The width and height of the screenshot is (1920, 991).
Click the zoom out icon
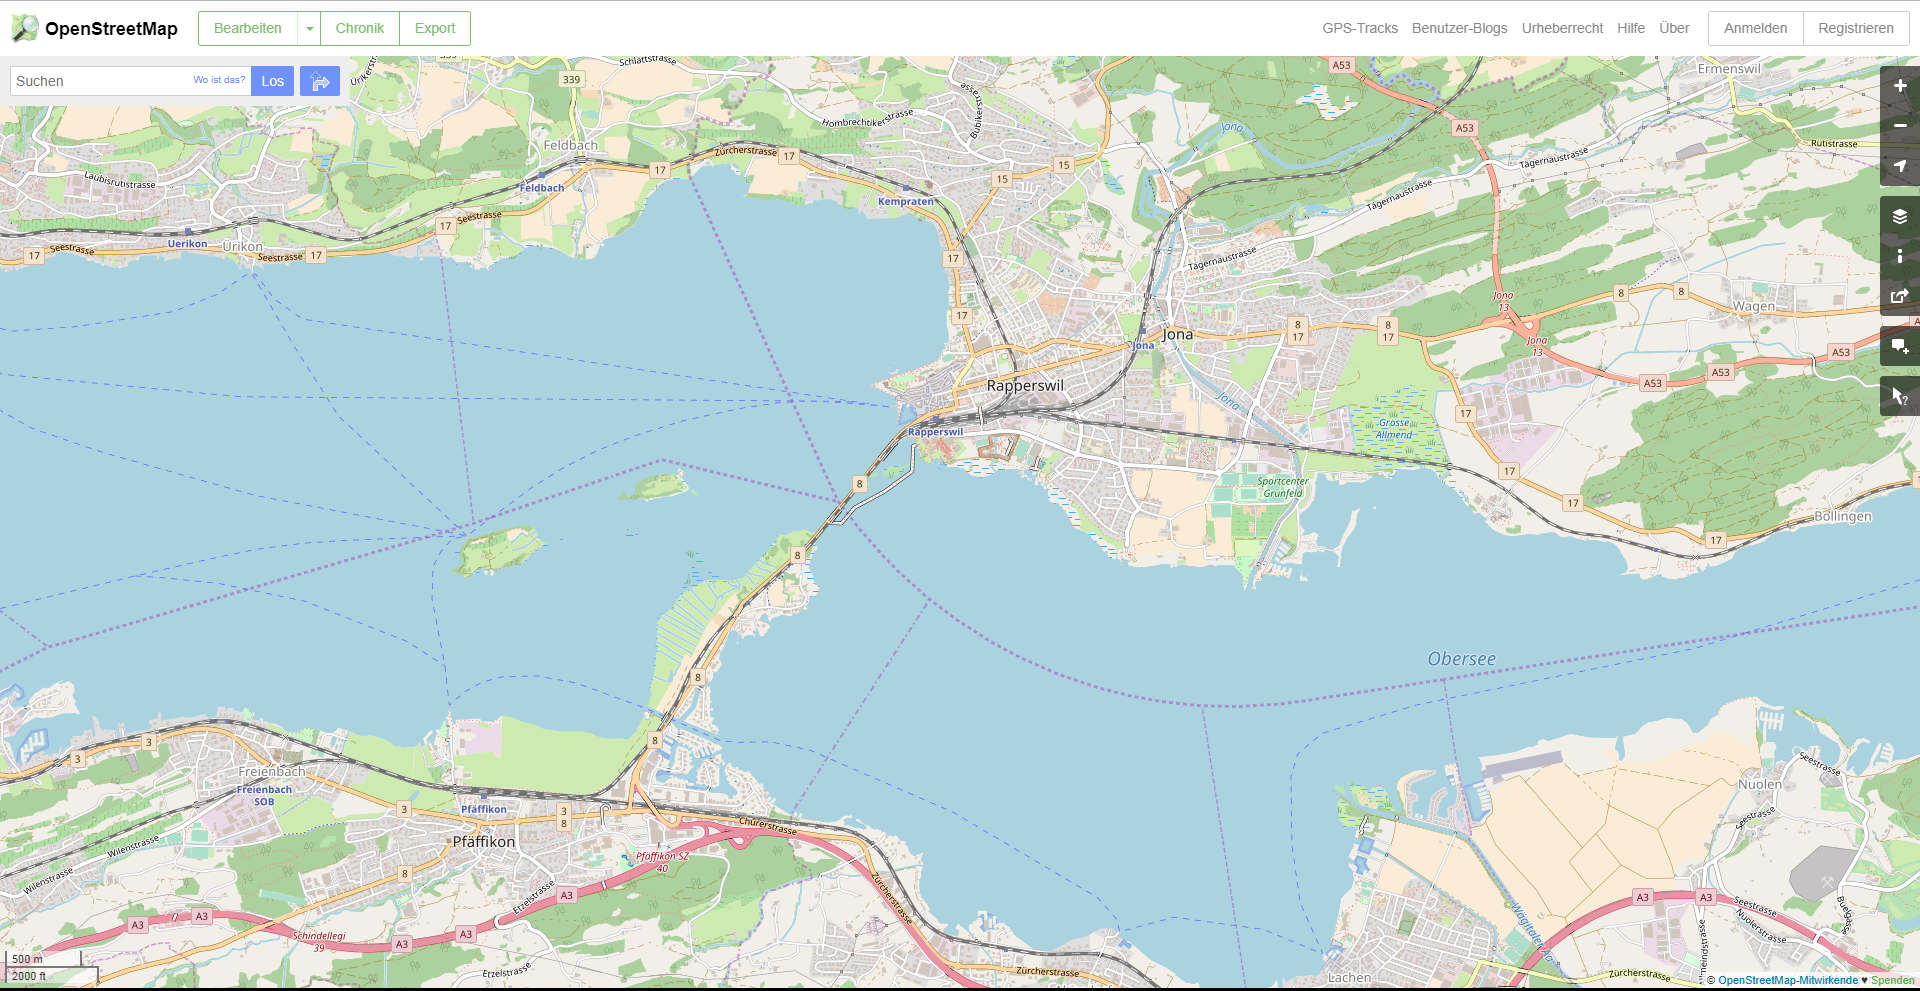(x=1900, y=127)
